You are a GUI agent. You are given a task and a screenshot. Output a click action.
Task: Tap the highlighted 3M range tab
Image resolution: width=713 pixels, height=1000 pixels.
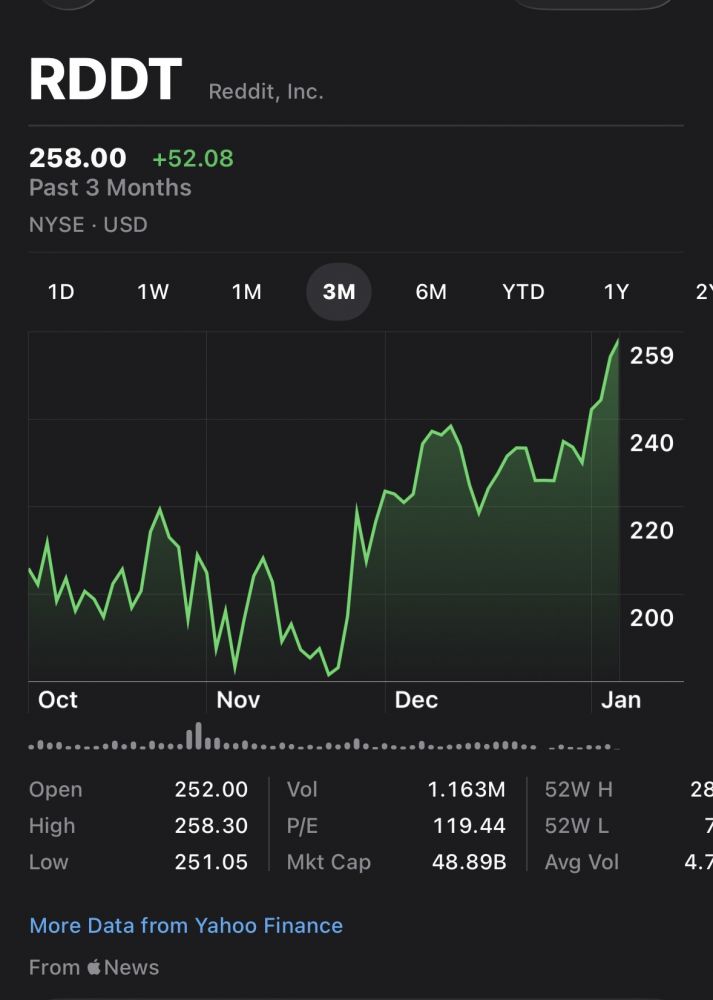click(338, 292)
